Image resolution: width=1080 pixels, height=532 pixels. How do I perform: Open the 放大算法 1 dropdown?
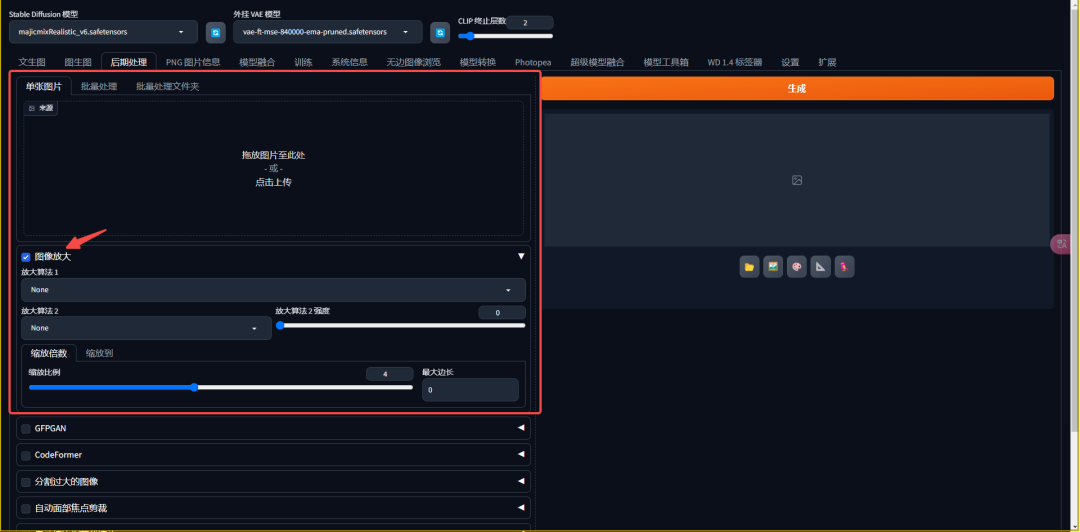point(273,290)
